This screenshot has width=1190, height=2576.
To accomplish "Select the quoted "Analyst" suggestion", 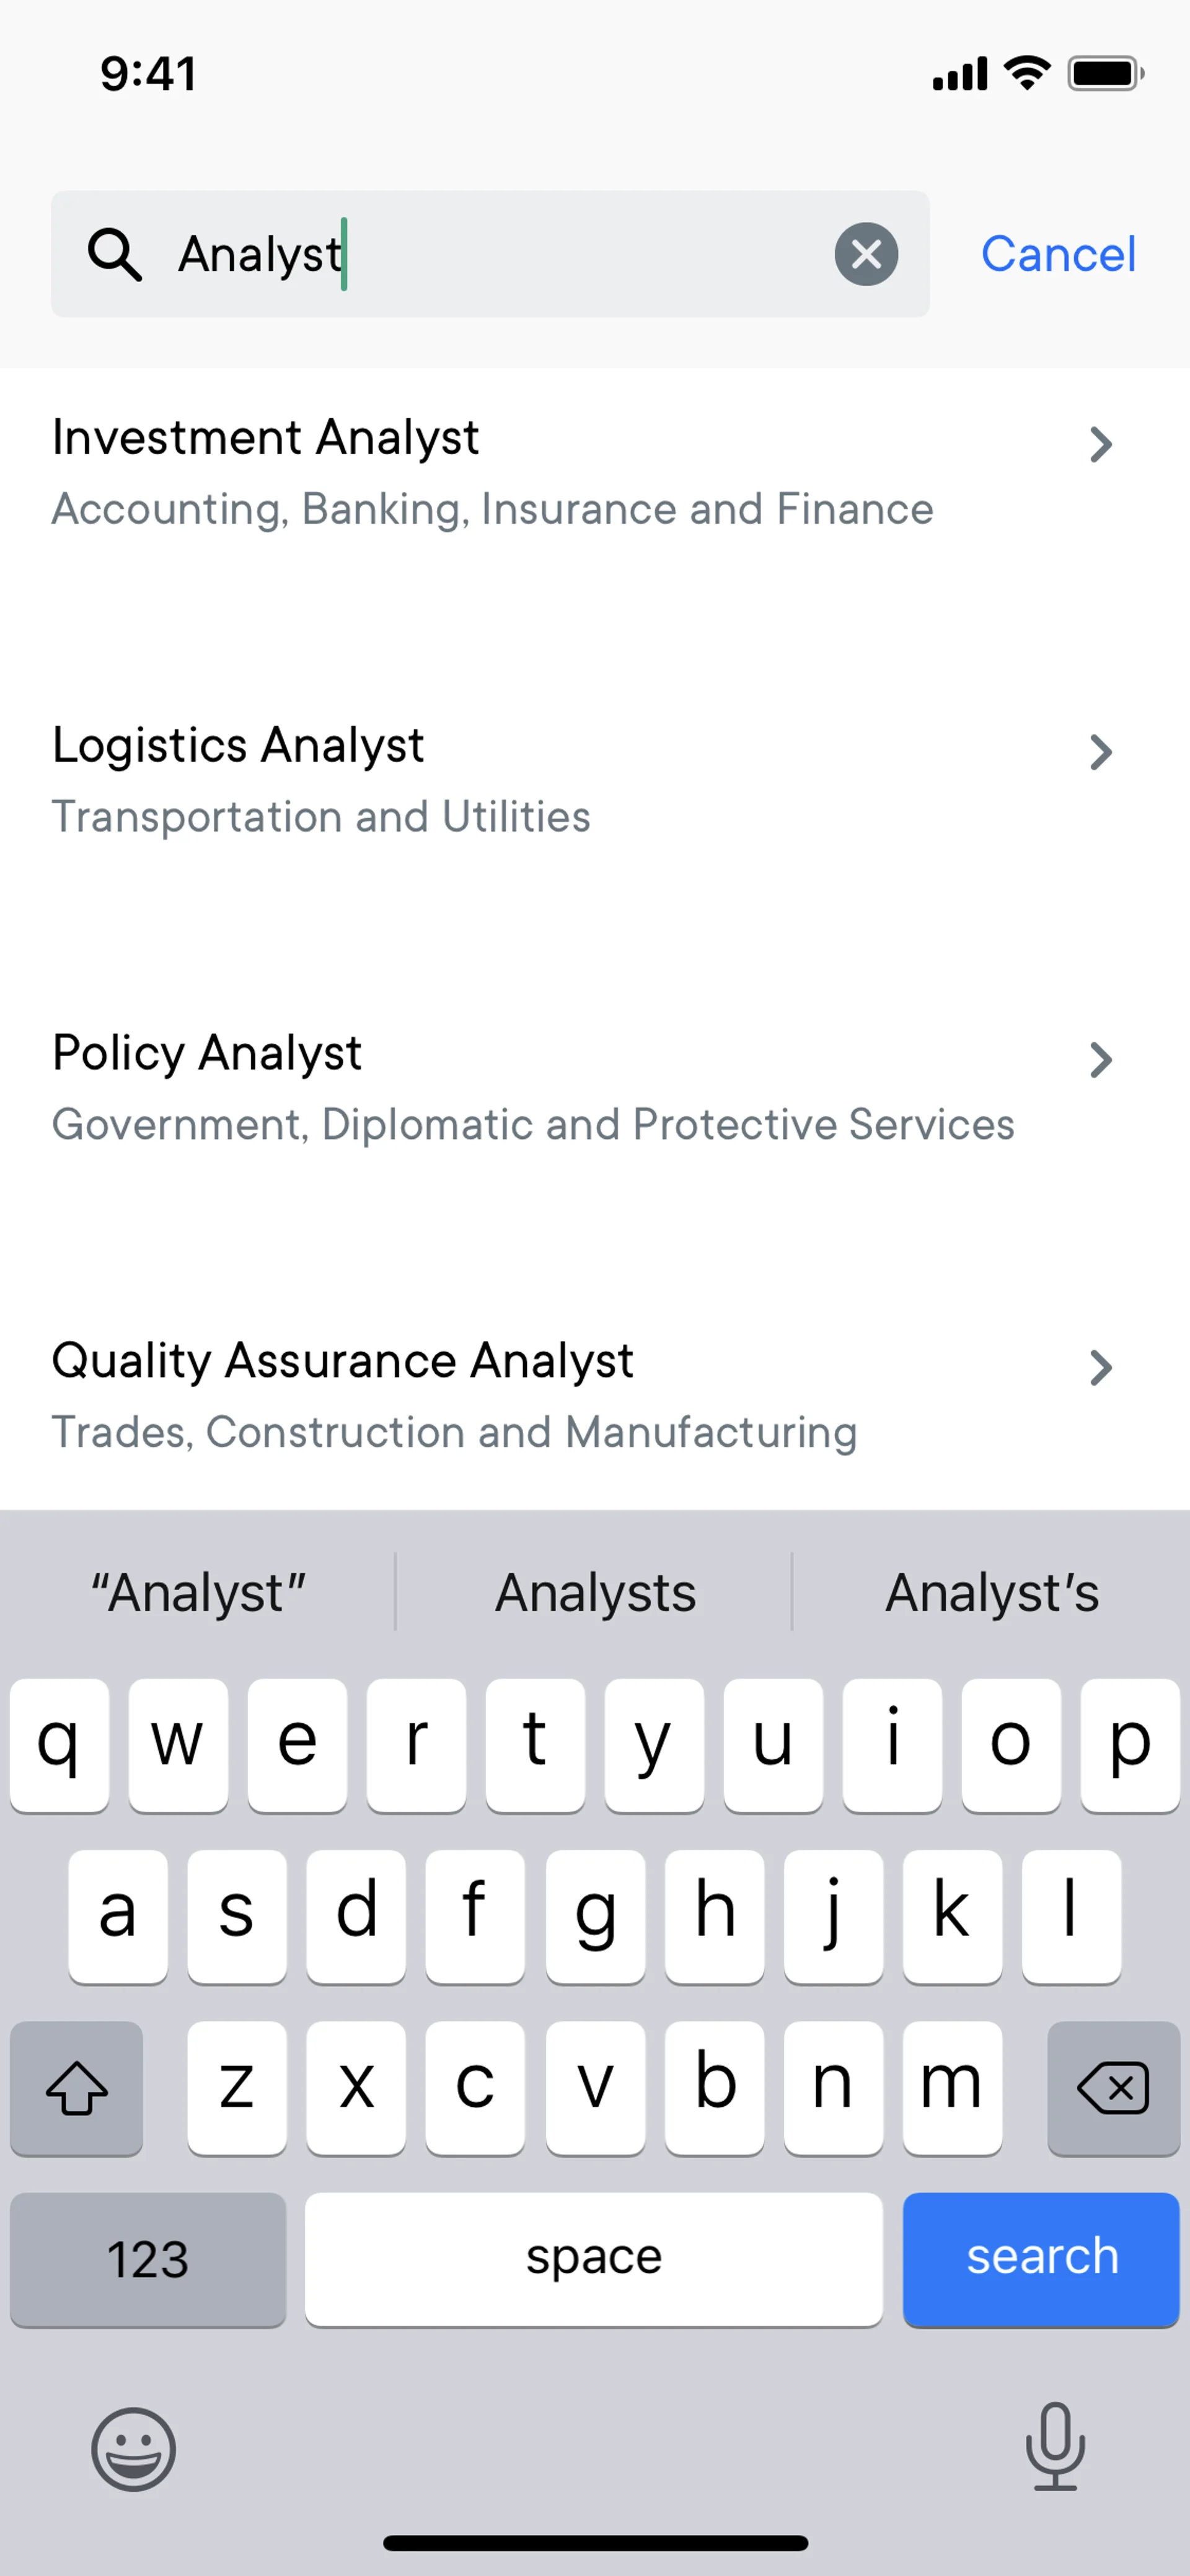I will (198, 1592).
